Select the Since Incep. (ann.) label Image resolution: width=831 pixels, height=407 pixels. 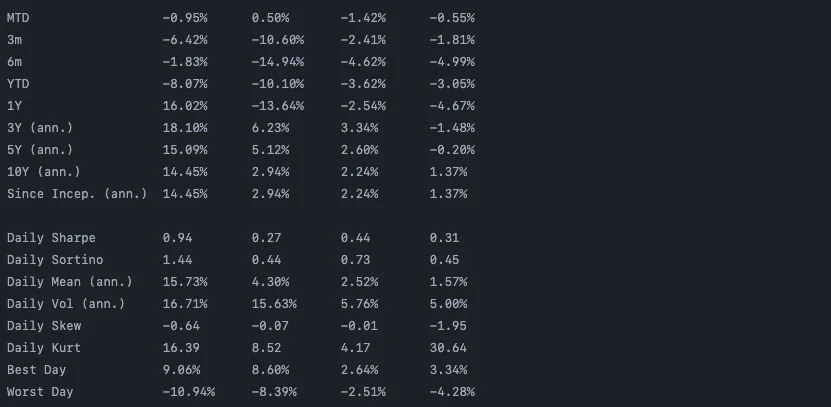pyautogui.click(x=76, y=194)
